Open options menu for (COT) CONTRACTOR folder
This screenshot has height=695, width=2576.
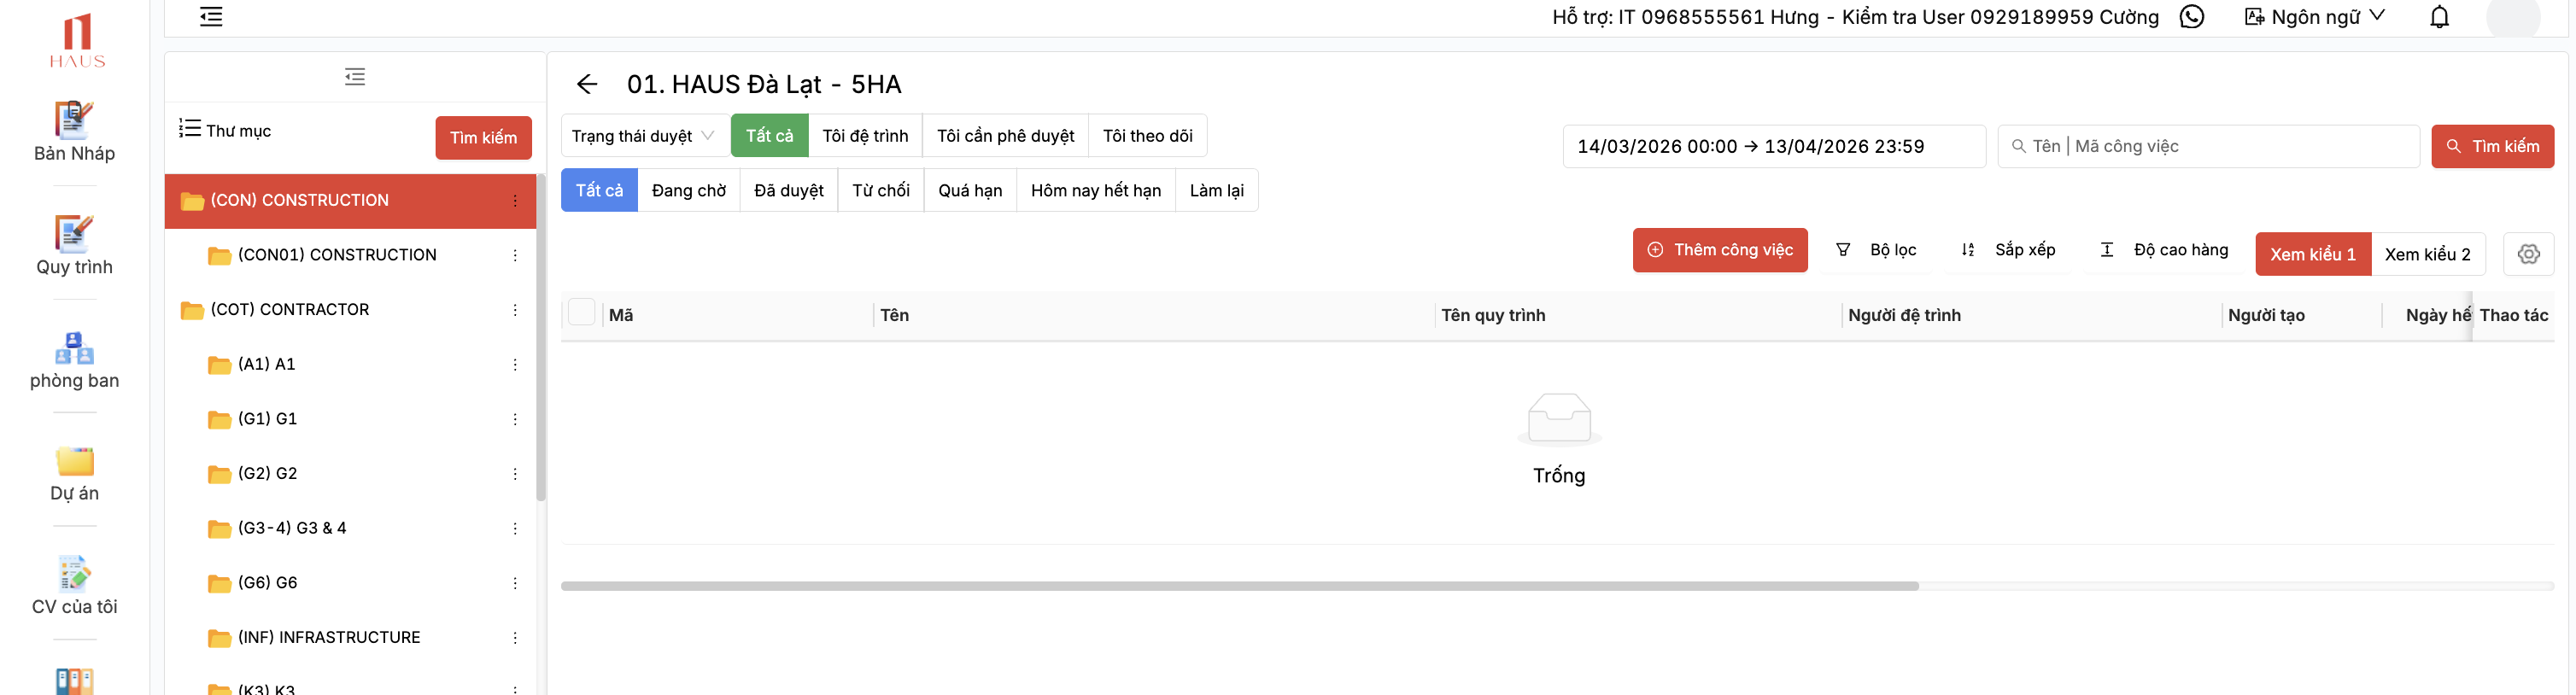515,310
